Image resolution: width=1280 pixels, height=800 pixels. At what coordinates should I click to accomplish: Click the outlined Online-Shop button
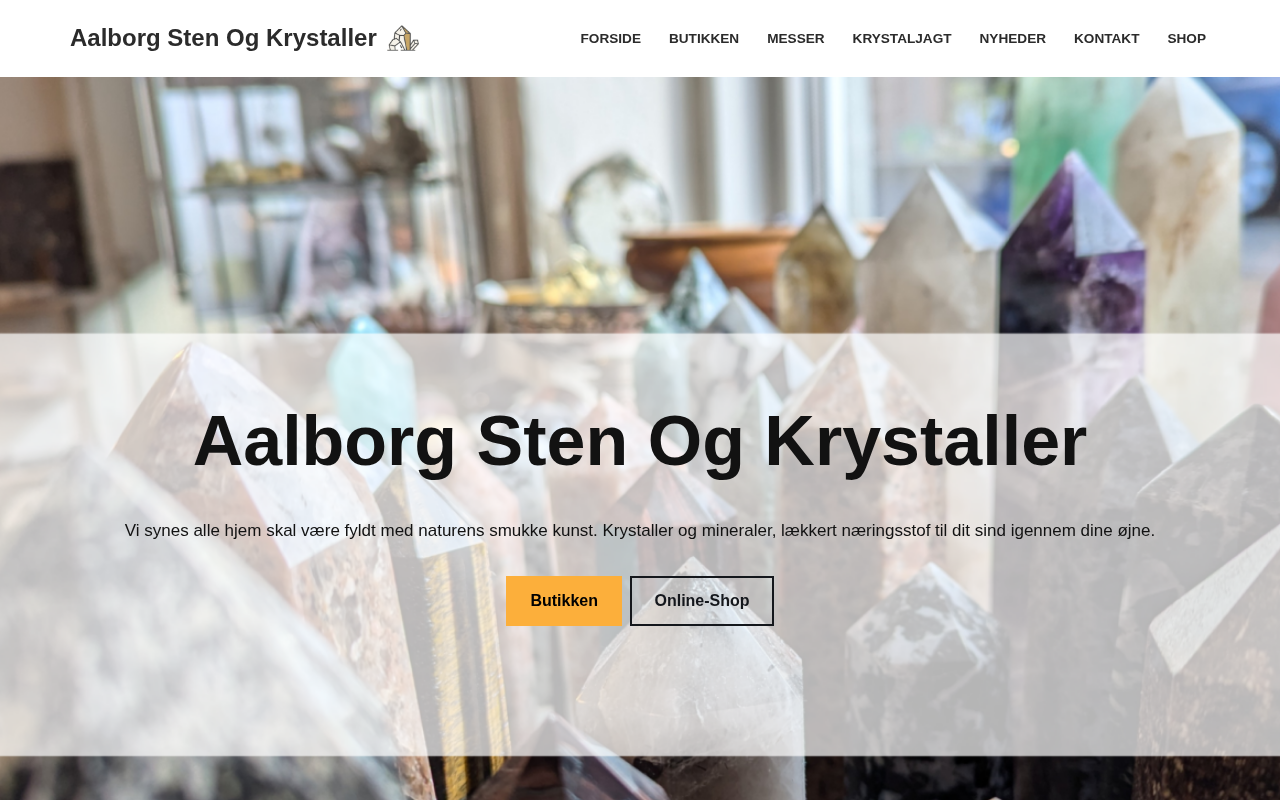pos(702,601)
